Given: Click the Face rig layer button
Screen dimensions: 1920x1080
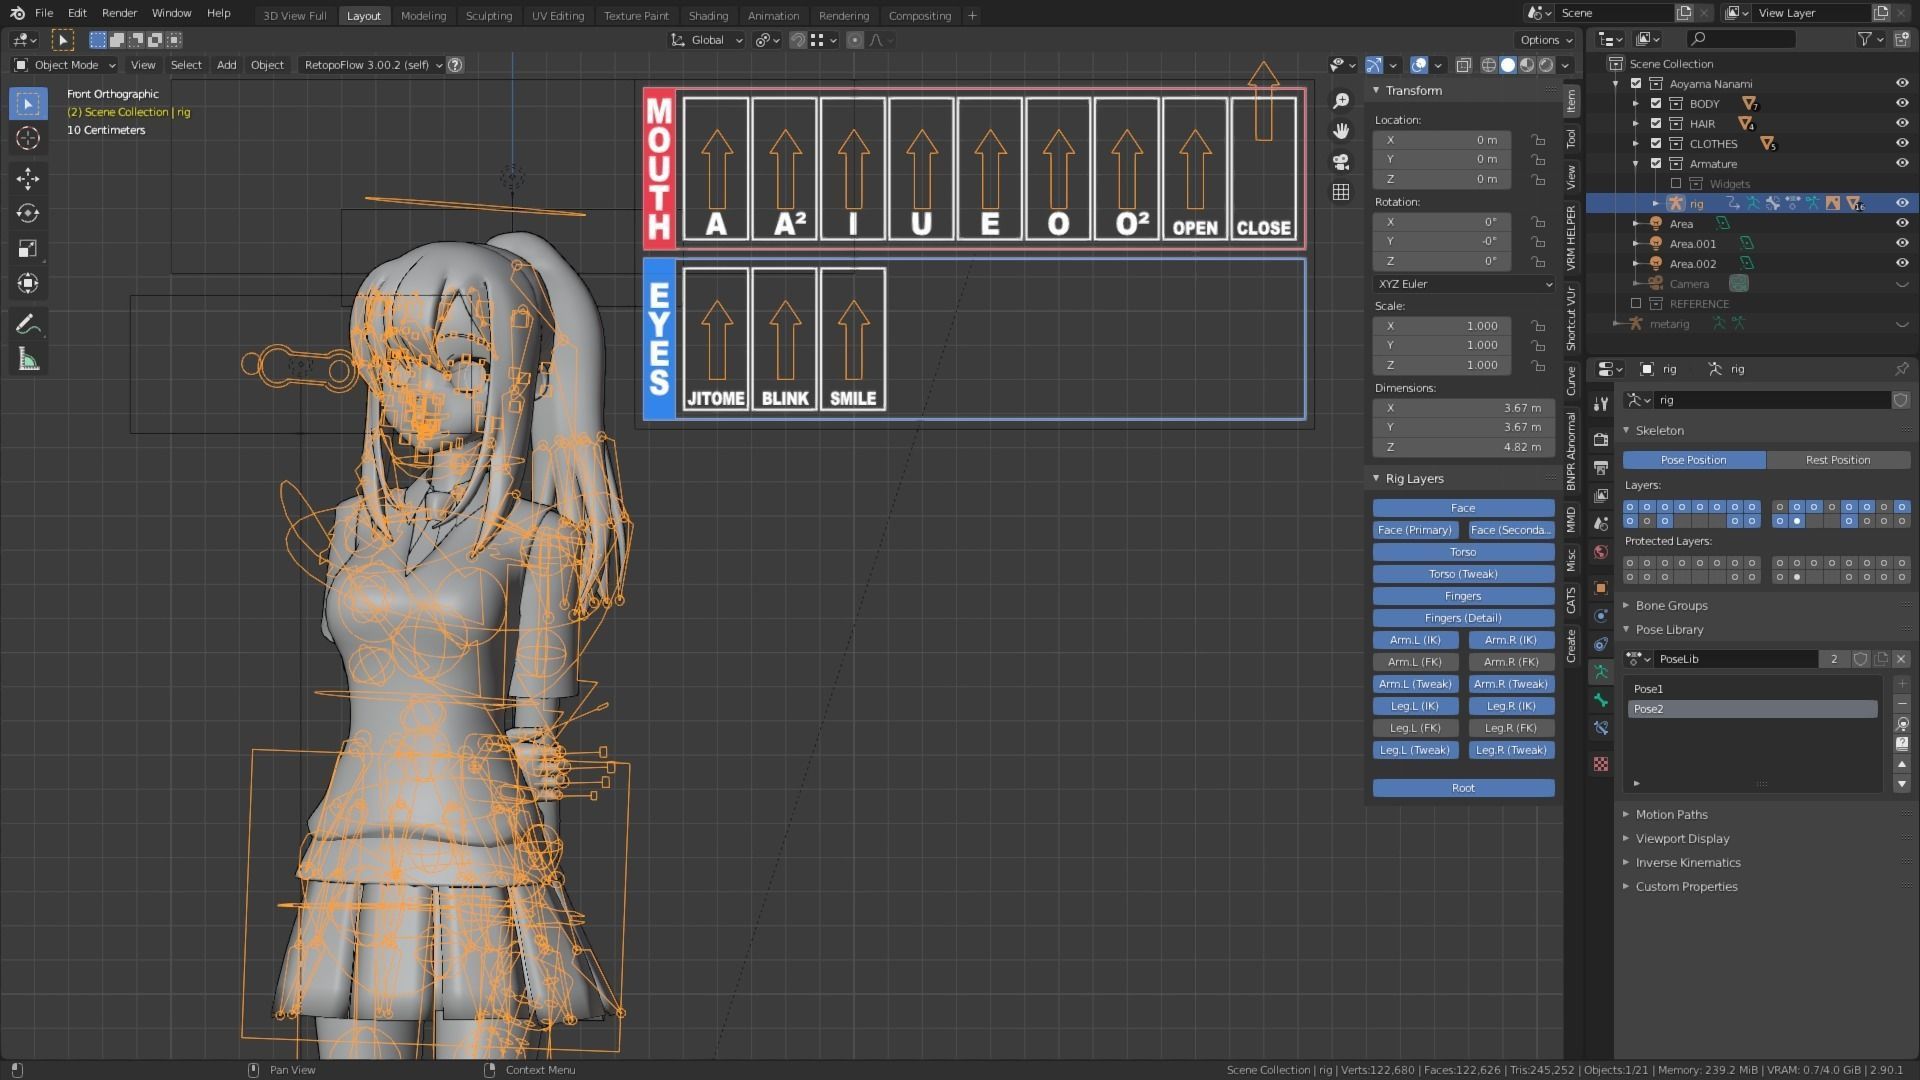Looking at the screenshot, I should click(x=1463, y=508).
